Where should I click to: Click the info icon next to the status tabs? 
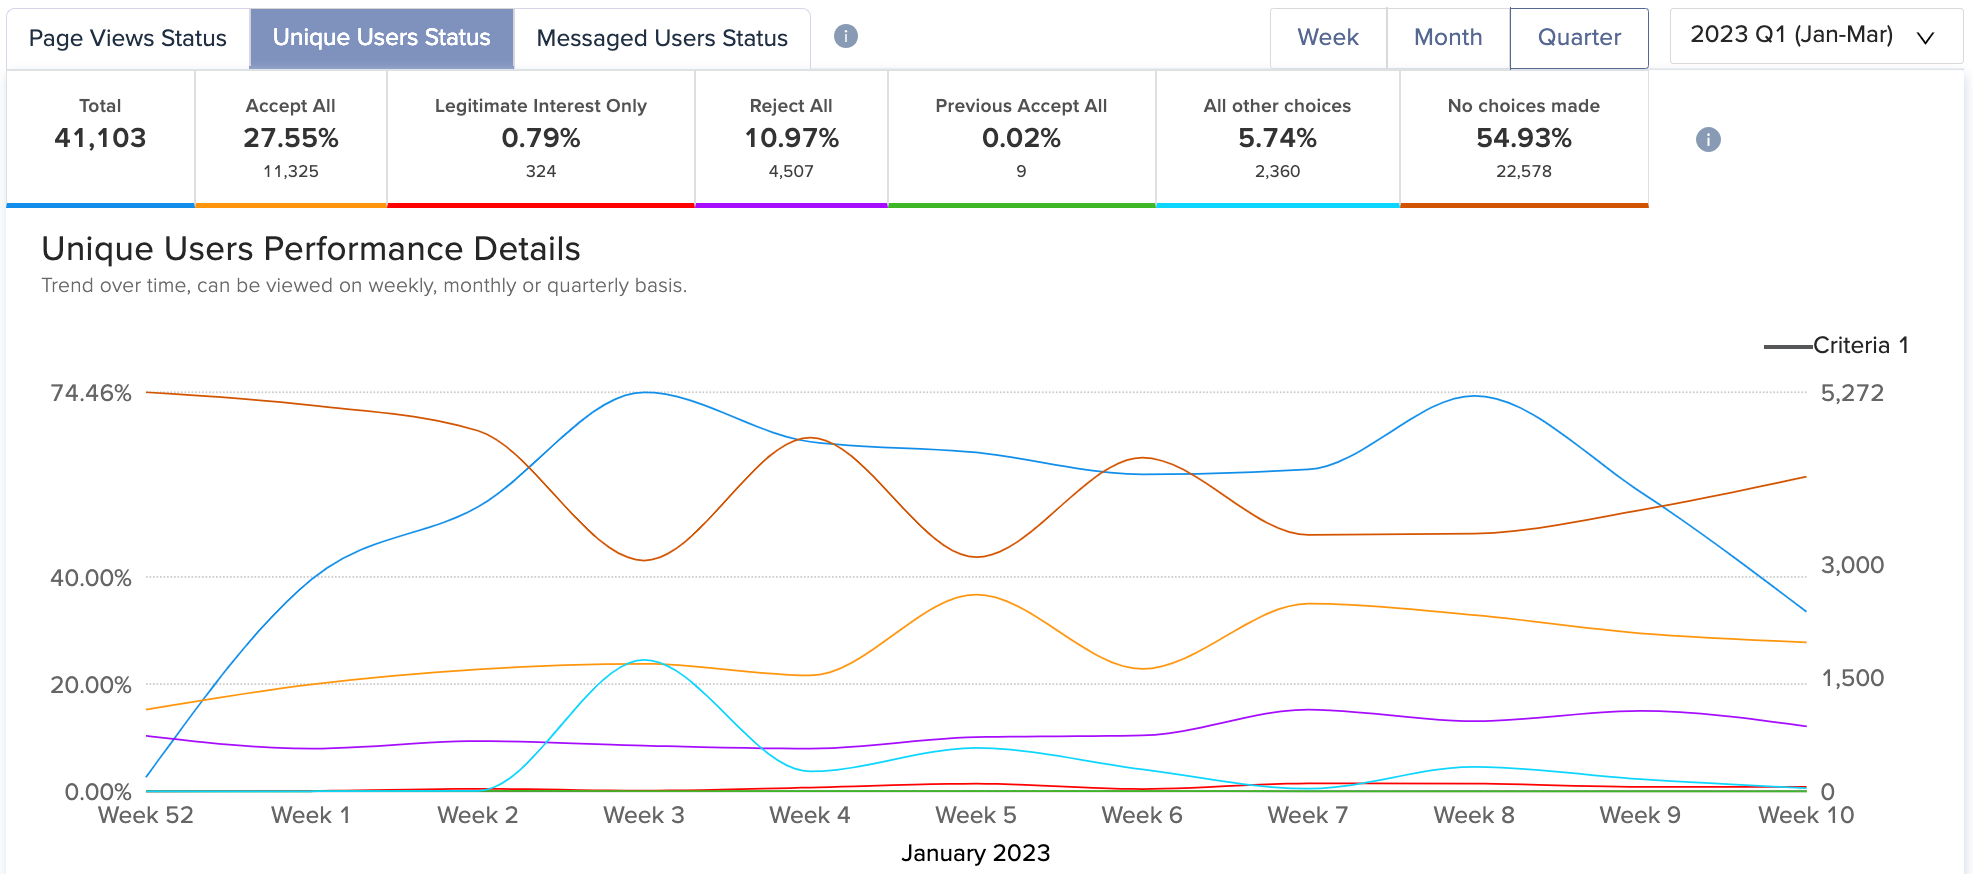pyautogui.click(x=846, y=37)
